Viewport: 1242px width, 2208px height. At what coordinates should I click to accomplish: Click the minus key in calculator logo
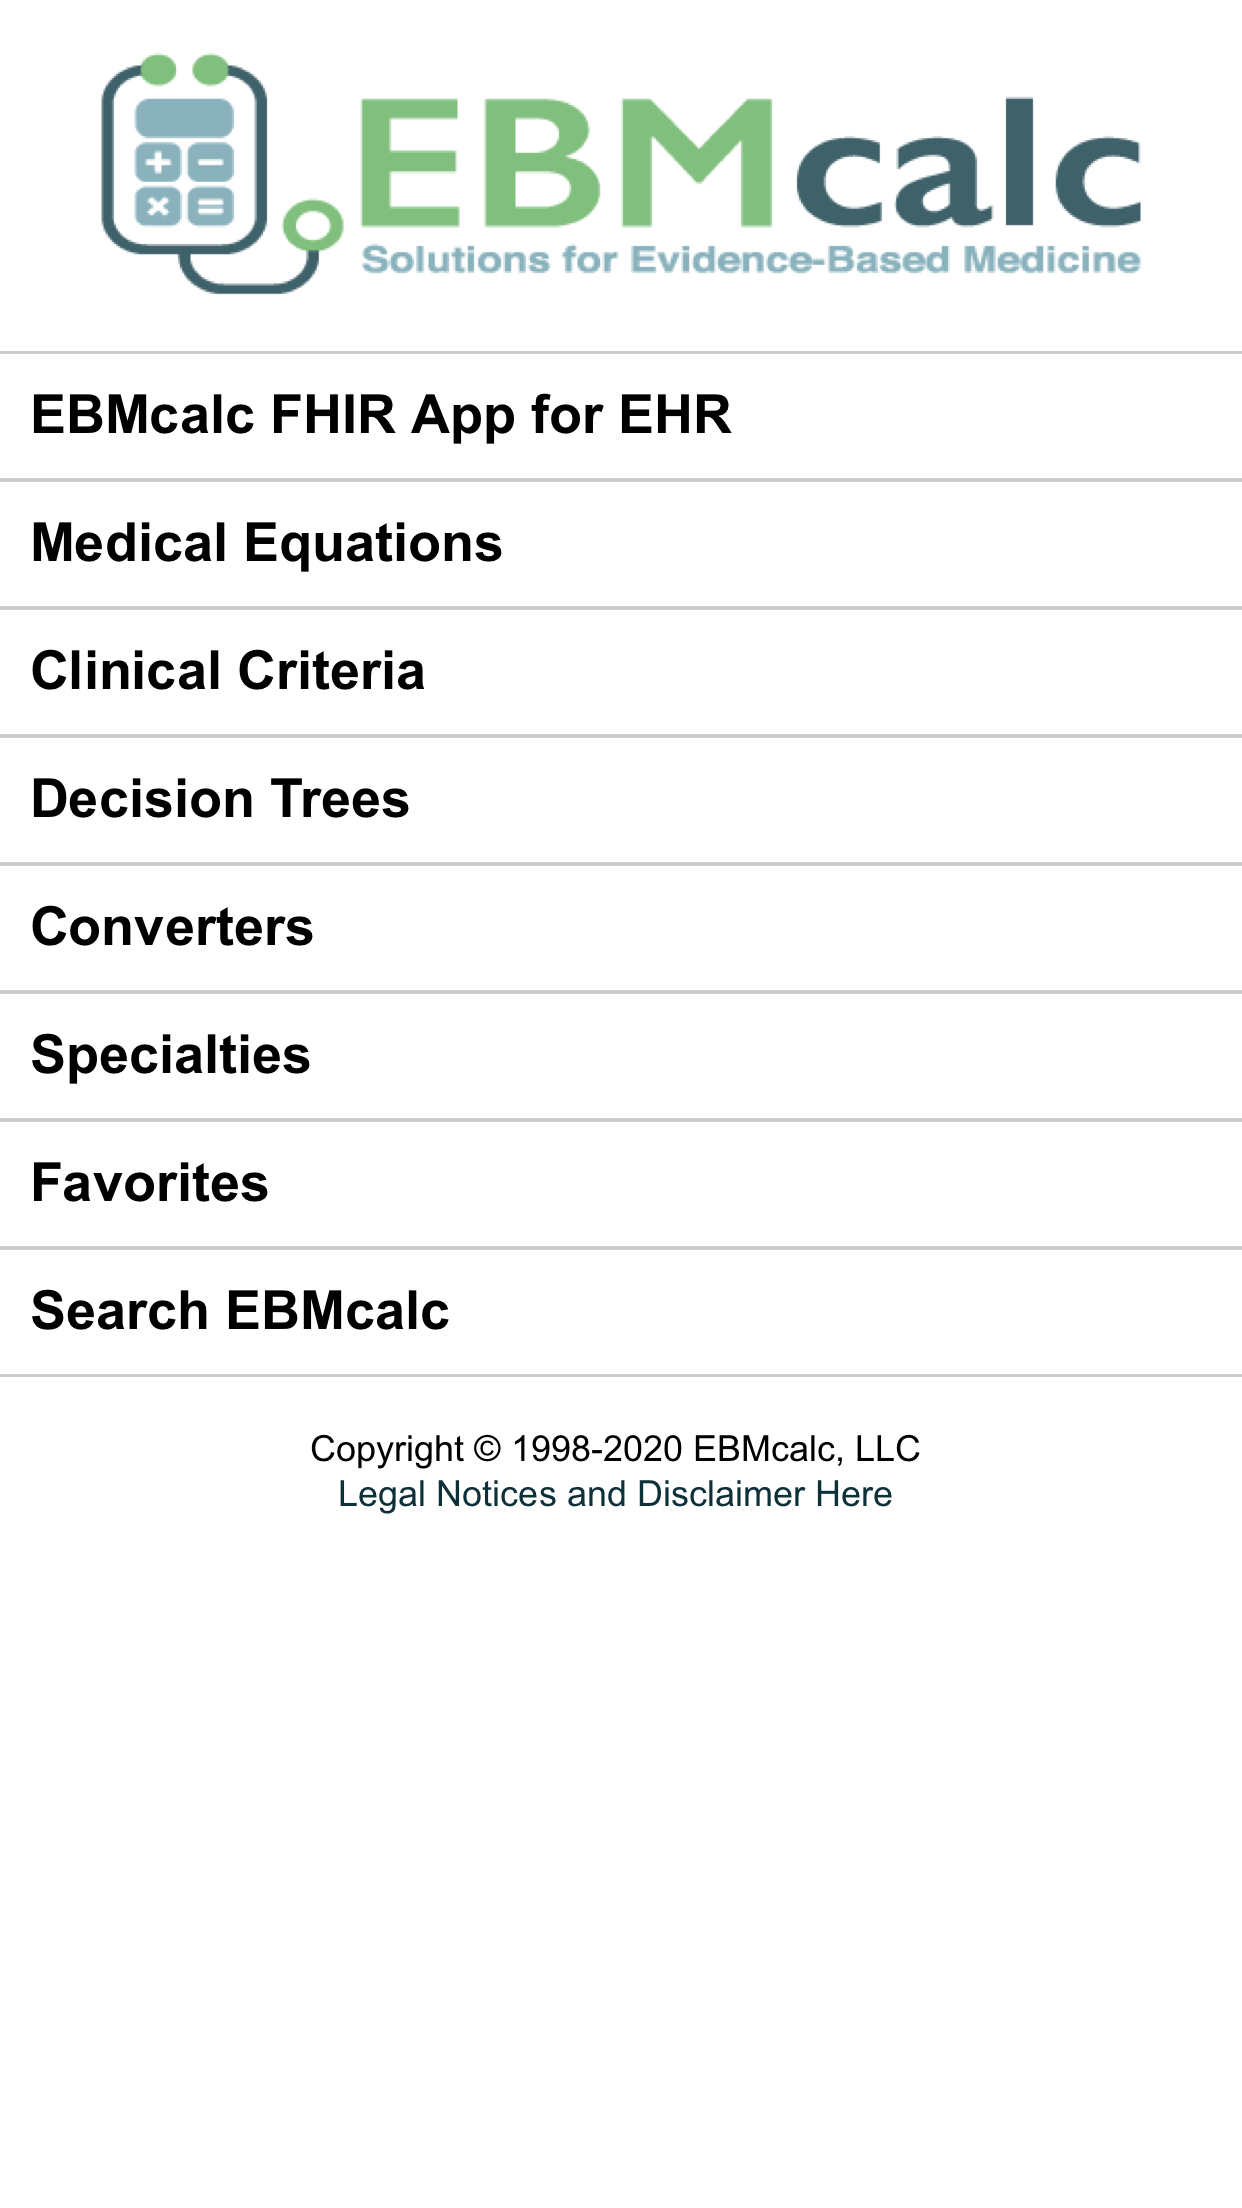click(x=211, y=163)
